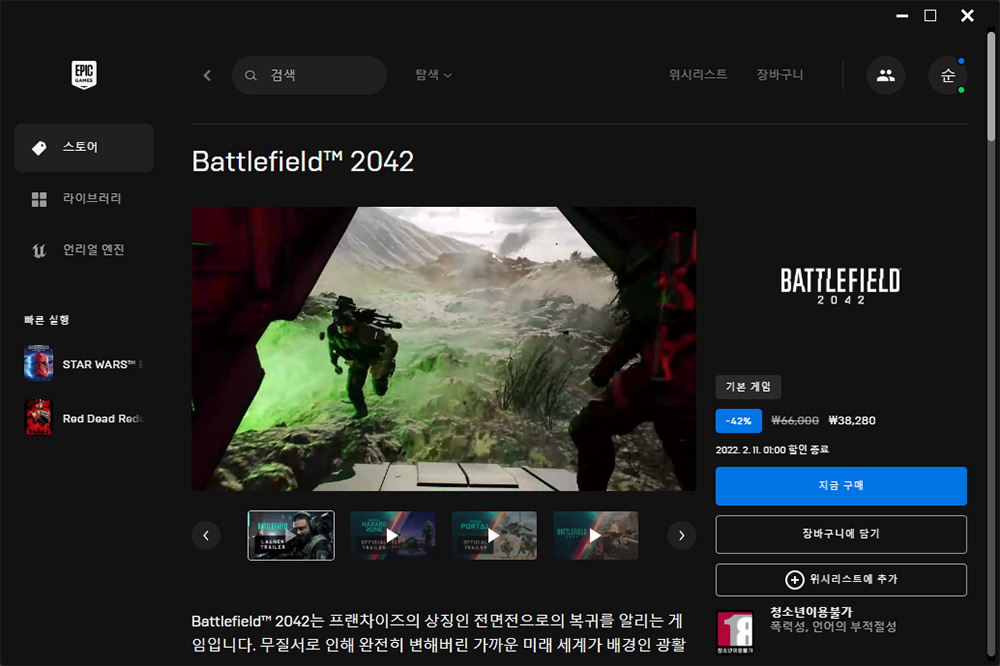
Task: Click the 스토어 tag icon
Action: click(40, 148)
